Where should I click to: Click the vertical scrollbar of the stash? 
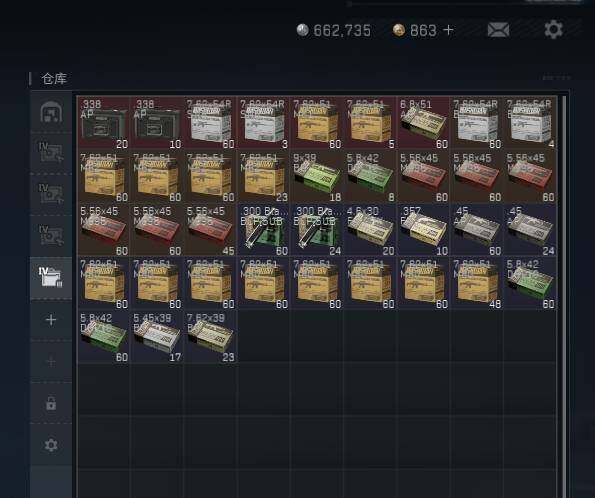point(564,296)
